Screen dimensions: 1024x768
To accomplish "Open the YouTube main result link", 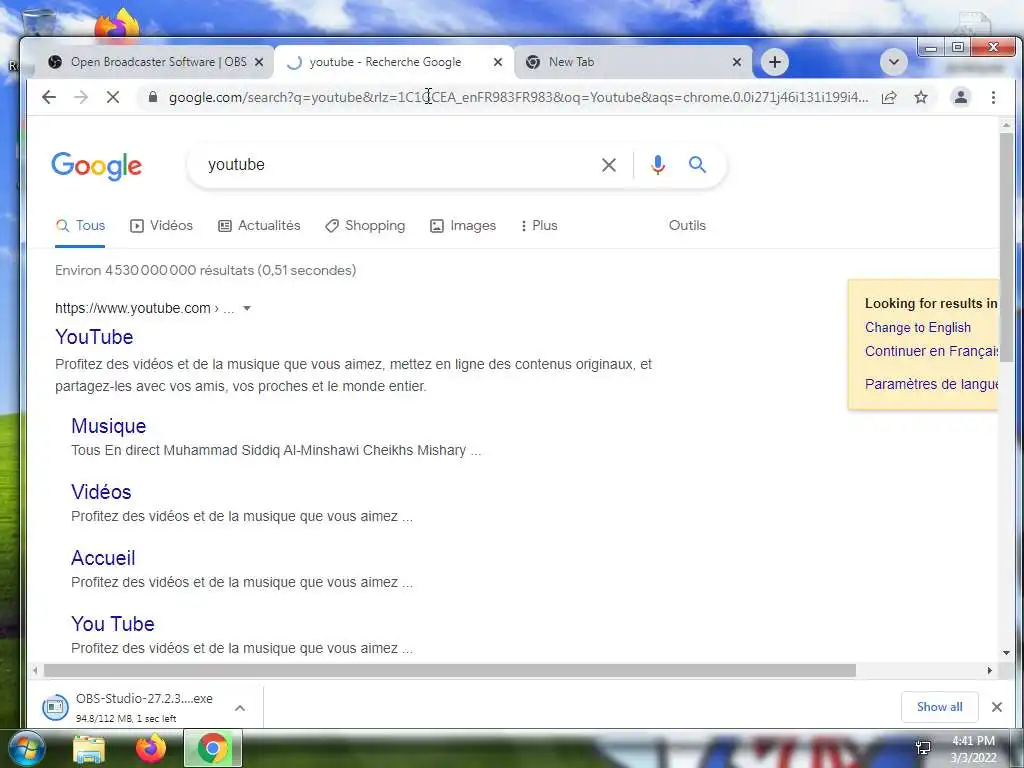I will 94,337.
